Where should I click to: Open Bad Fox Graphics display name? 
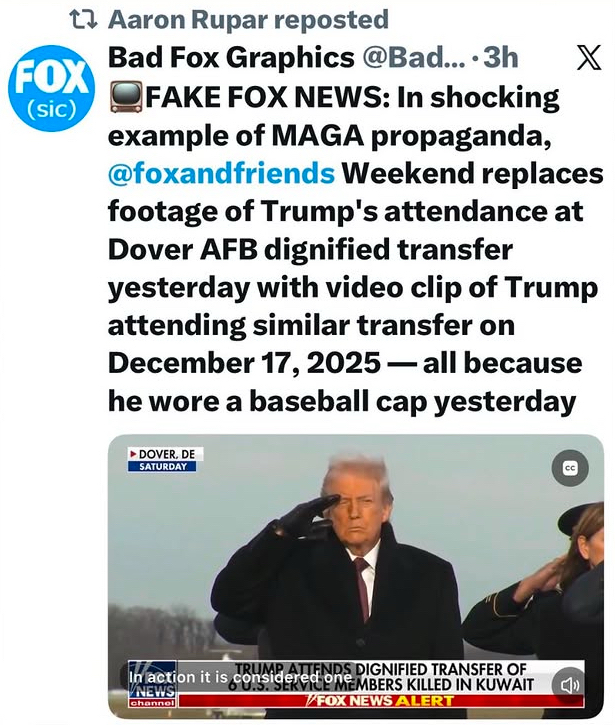[x=231, y=57]
